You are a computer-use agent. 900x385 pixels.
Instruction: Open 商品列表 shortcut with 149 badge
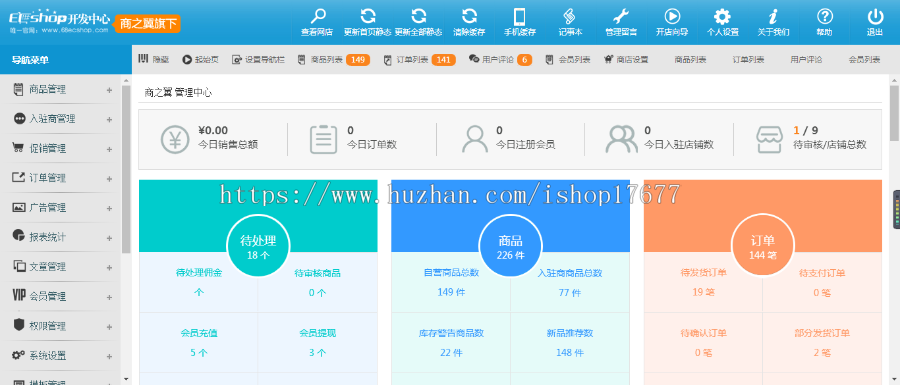coord(334,60)
